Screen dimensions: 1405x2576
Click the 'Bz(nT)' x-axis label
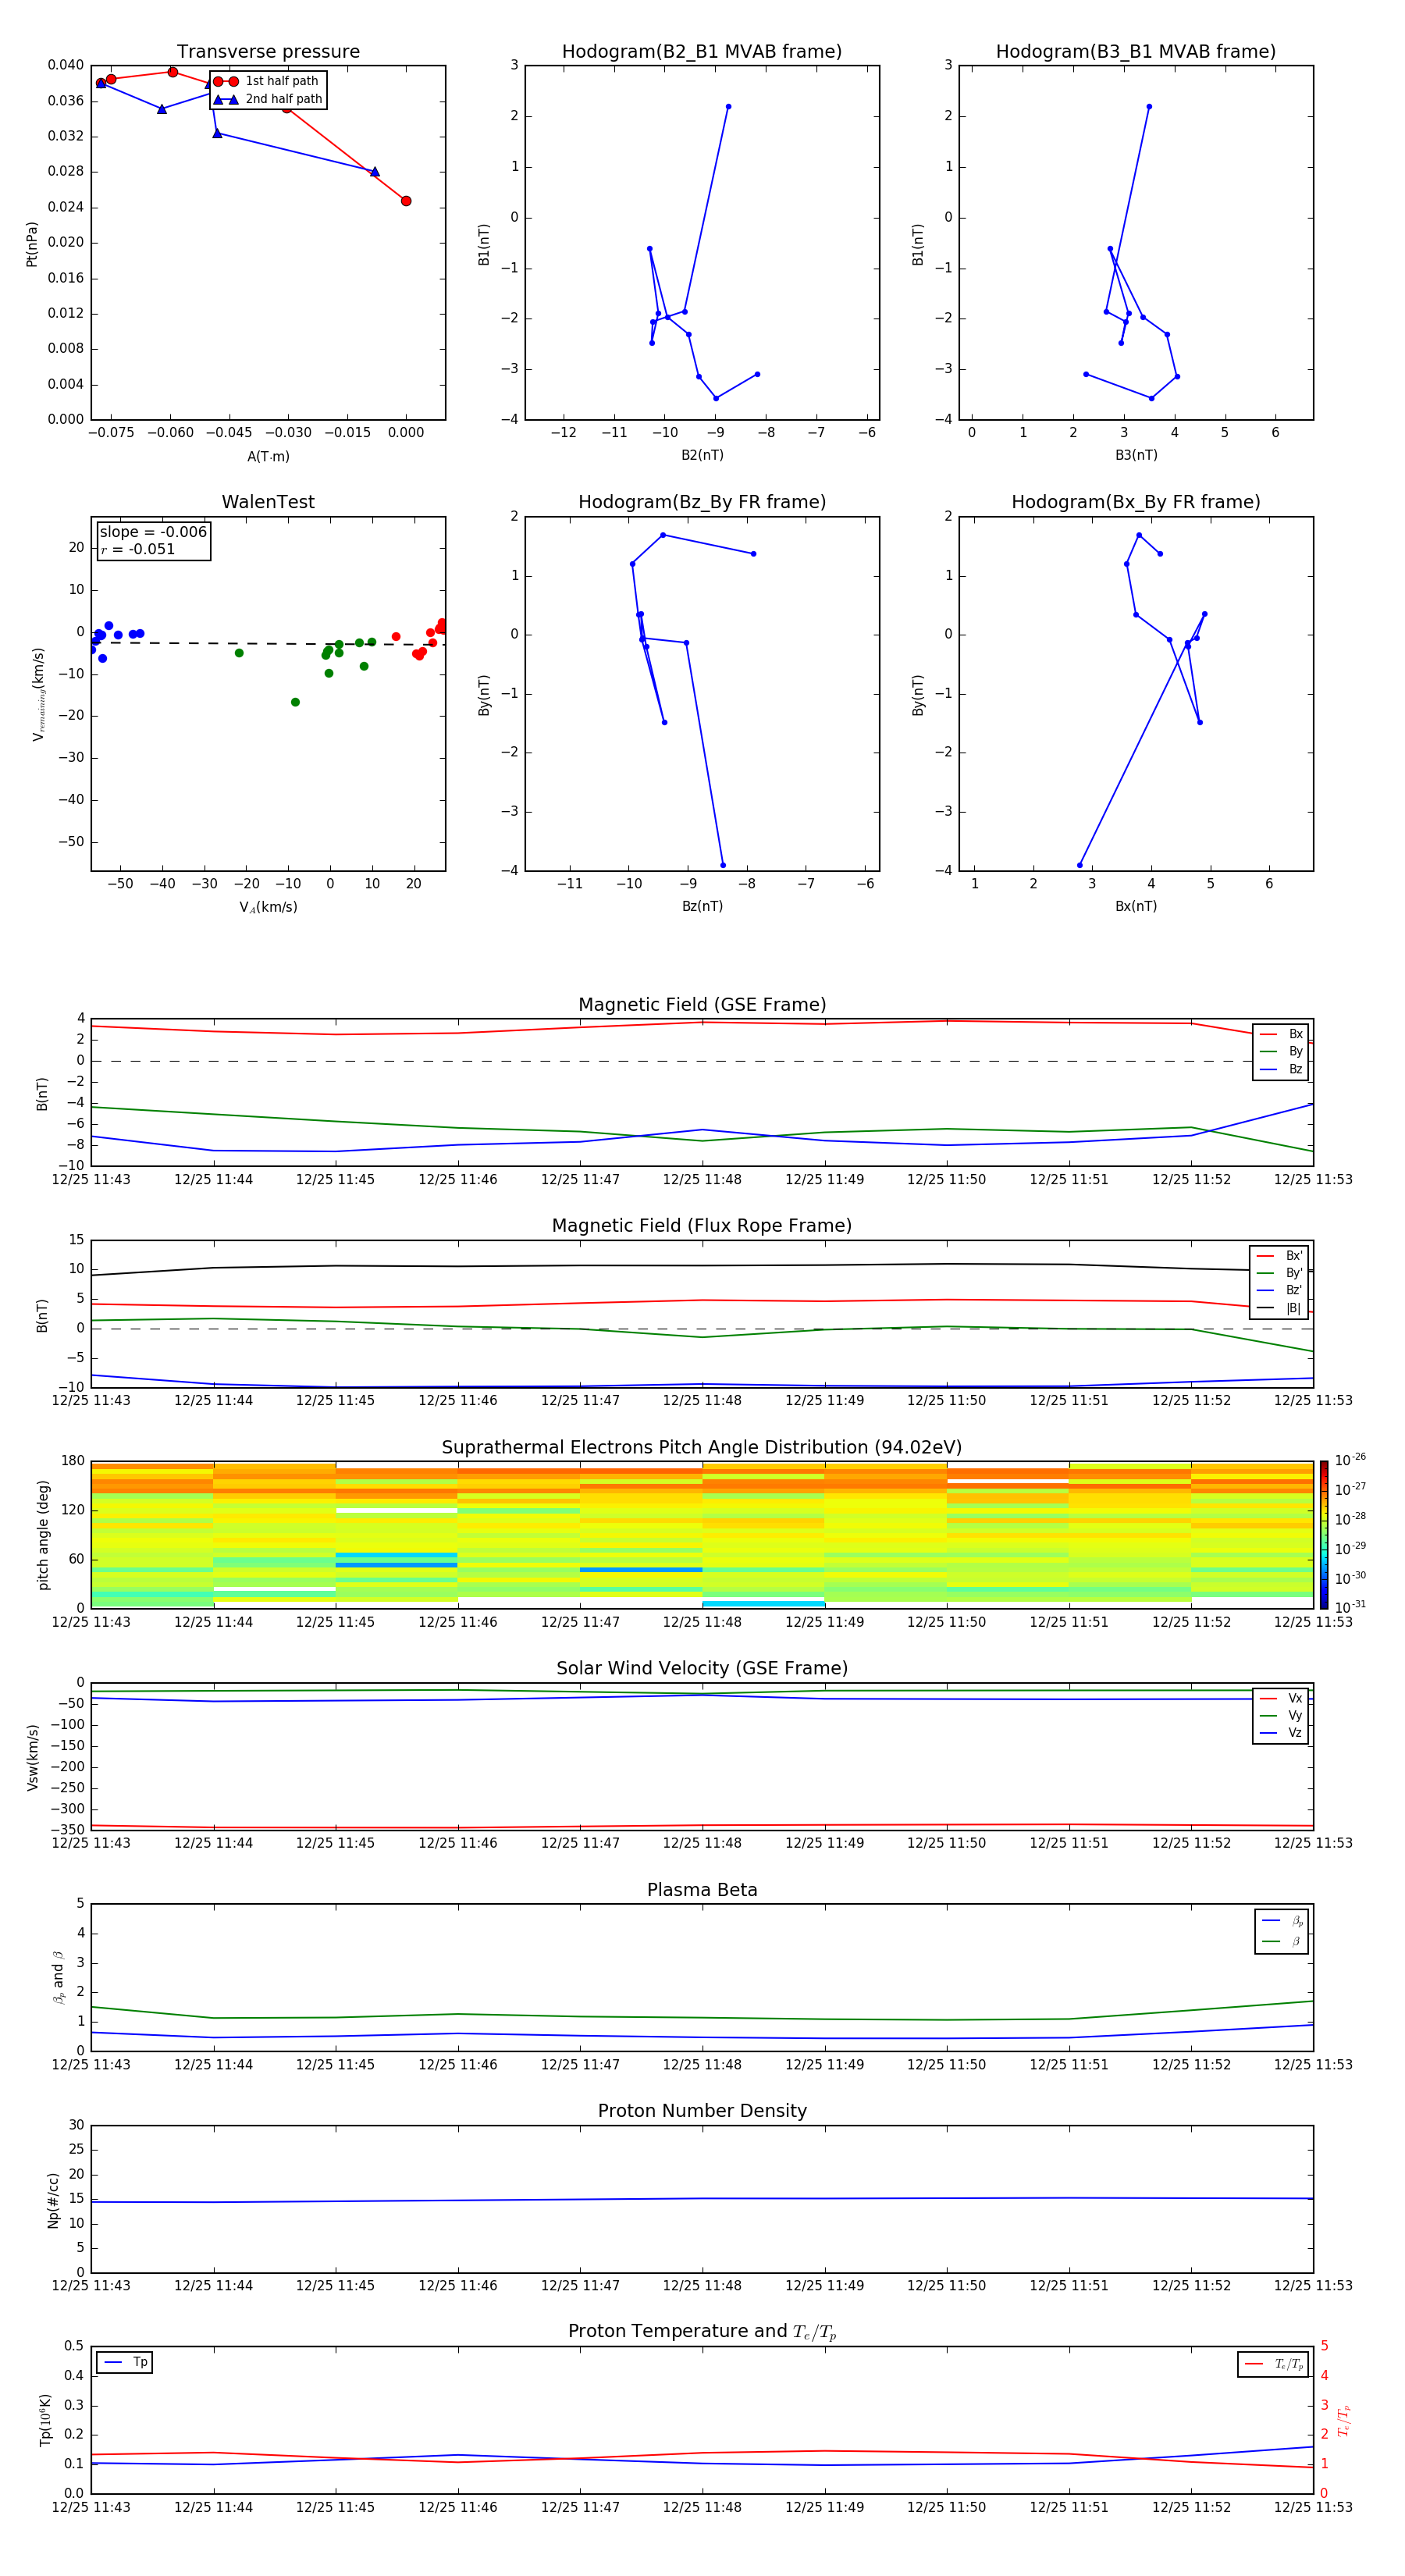pyautogui.click(x=702, y=906)
